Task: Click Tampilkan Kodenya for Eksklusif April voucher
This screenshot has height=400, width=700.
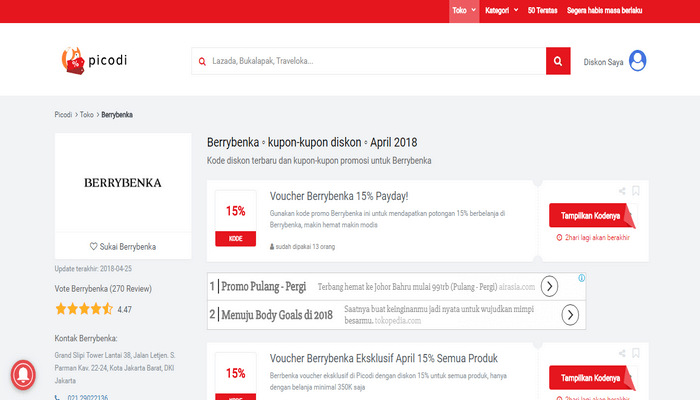Action: coord(592,378)
